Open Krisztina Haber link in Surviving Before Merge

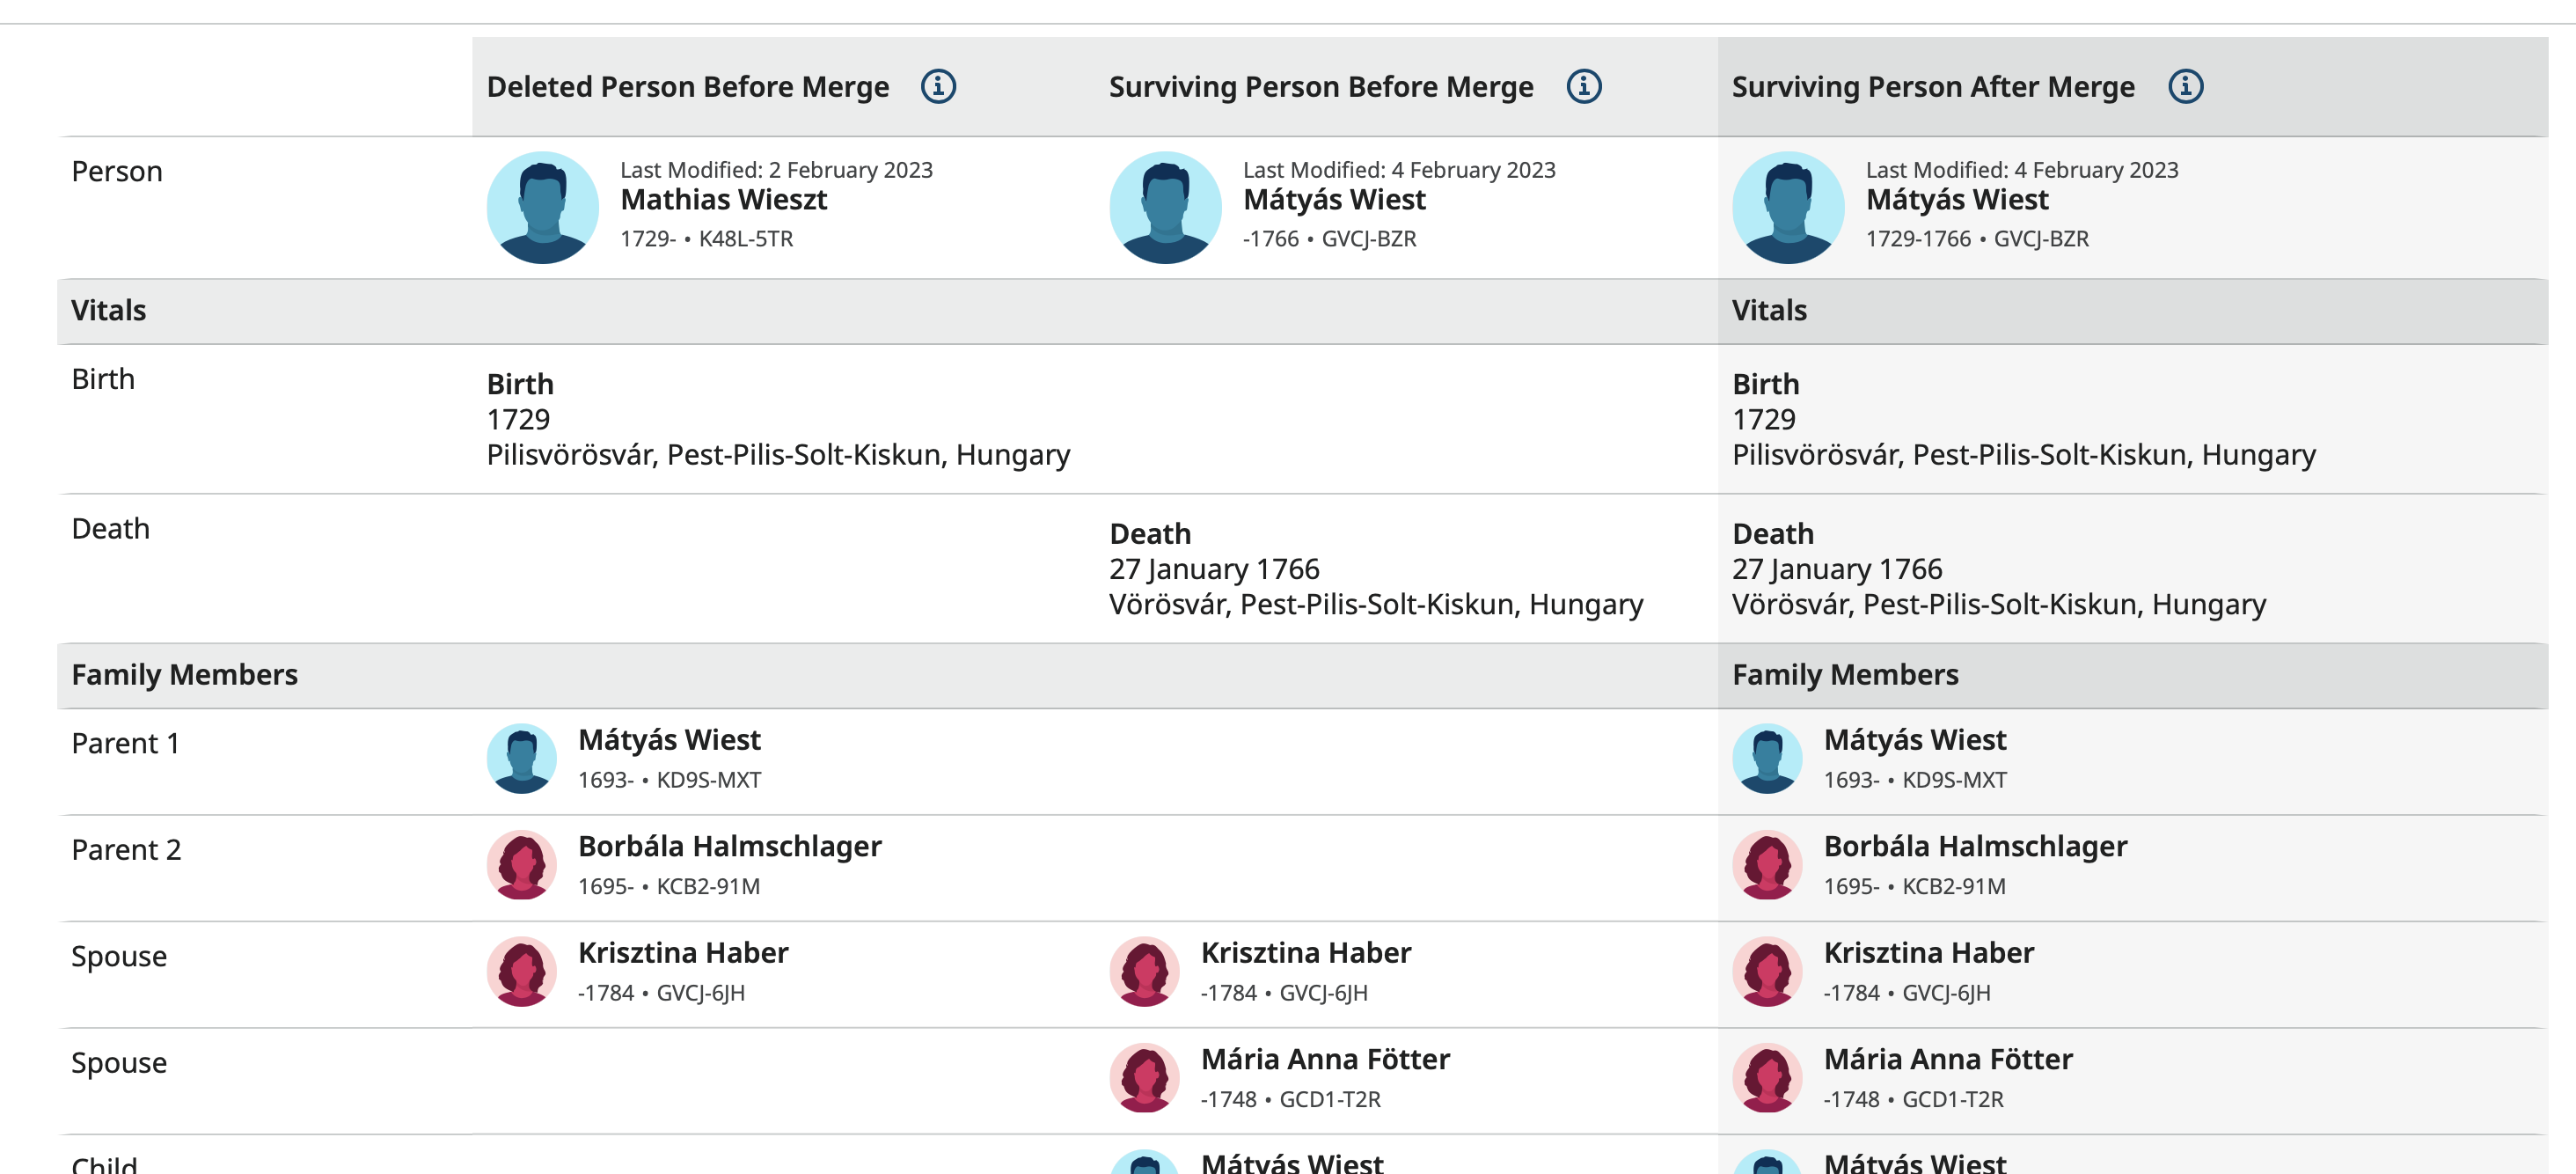click(x=1306, y=953)
